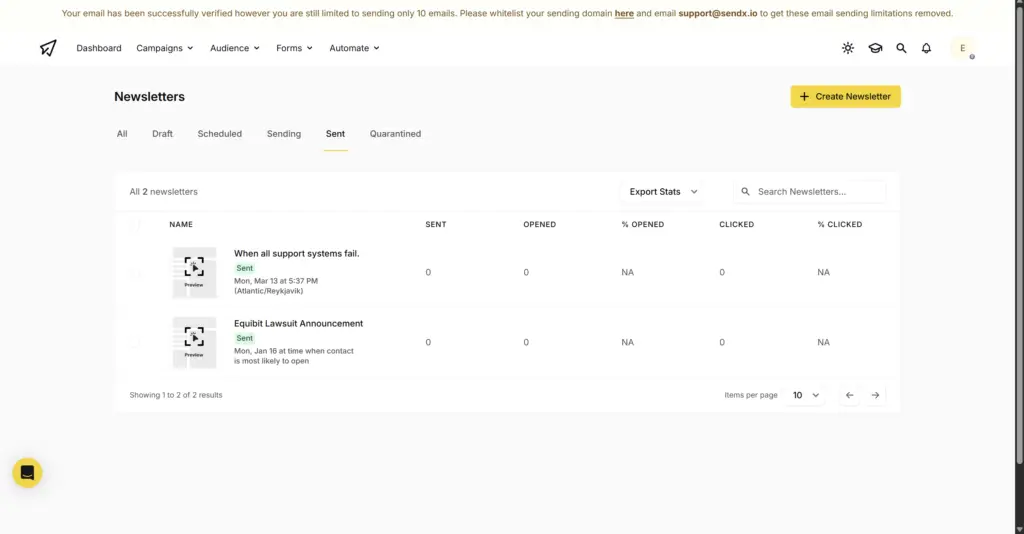This screenshot has width=1024, height=534.
Task: Change items per page from 10
Action: [806, 395]
